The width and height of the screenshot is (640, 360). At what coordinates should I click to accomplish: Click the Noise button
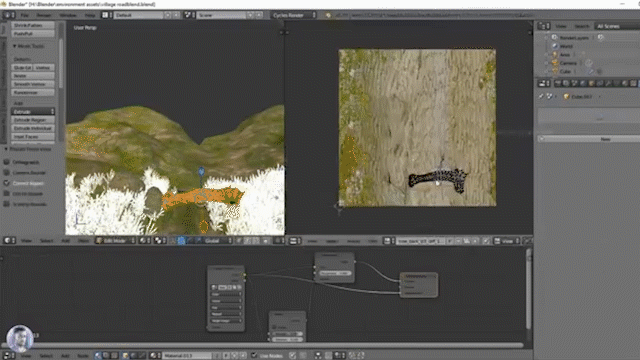[33, 76]
